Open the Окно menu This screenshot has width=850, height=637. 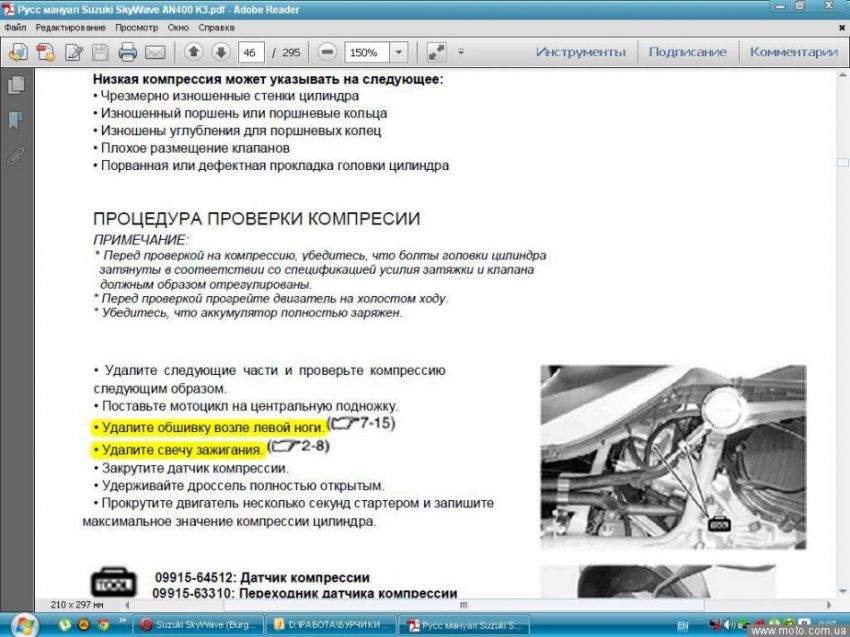tap(178, 28)
